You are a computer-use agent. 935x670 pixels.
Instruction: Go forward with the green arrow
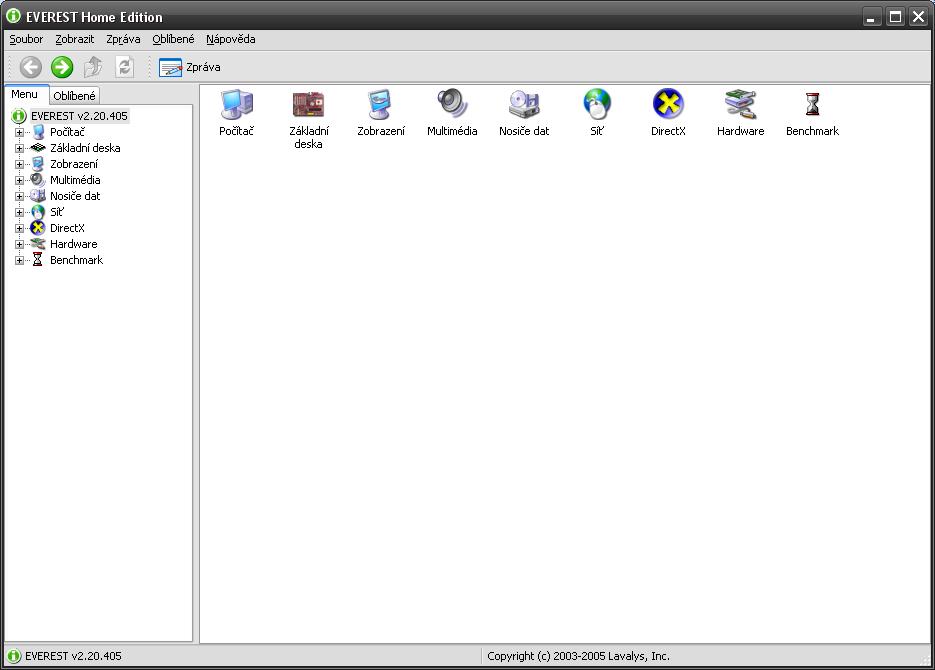coord(61,67)
